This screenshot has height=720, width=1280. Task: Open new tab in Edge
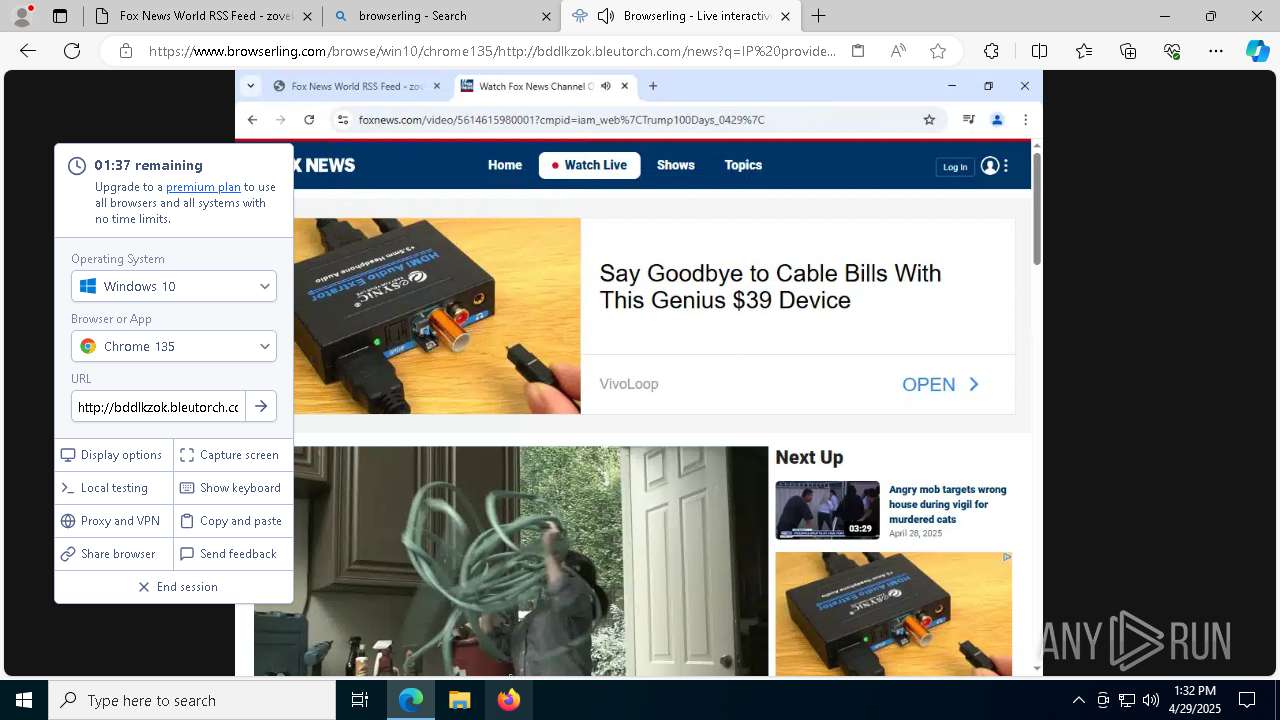coord(819,16)
